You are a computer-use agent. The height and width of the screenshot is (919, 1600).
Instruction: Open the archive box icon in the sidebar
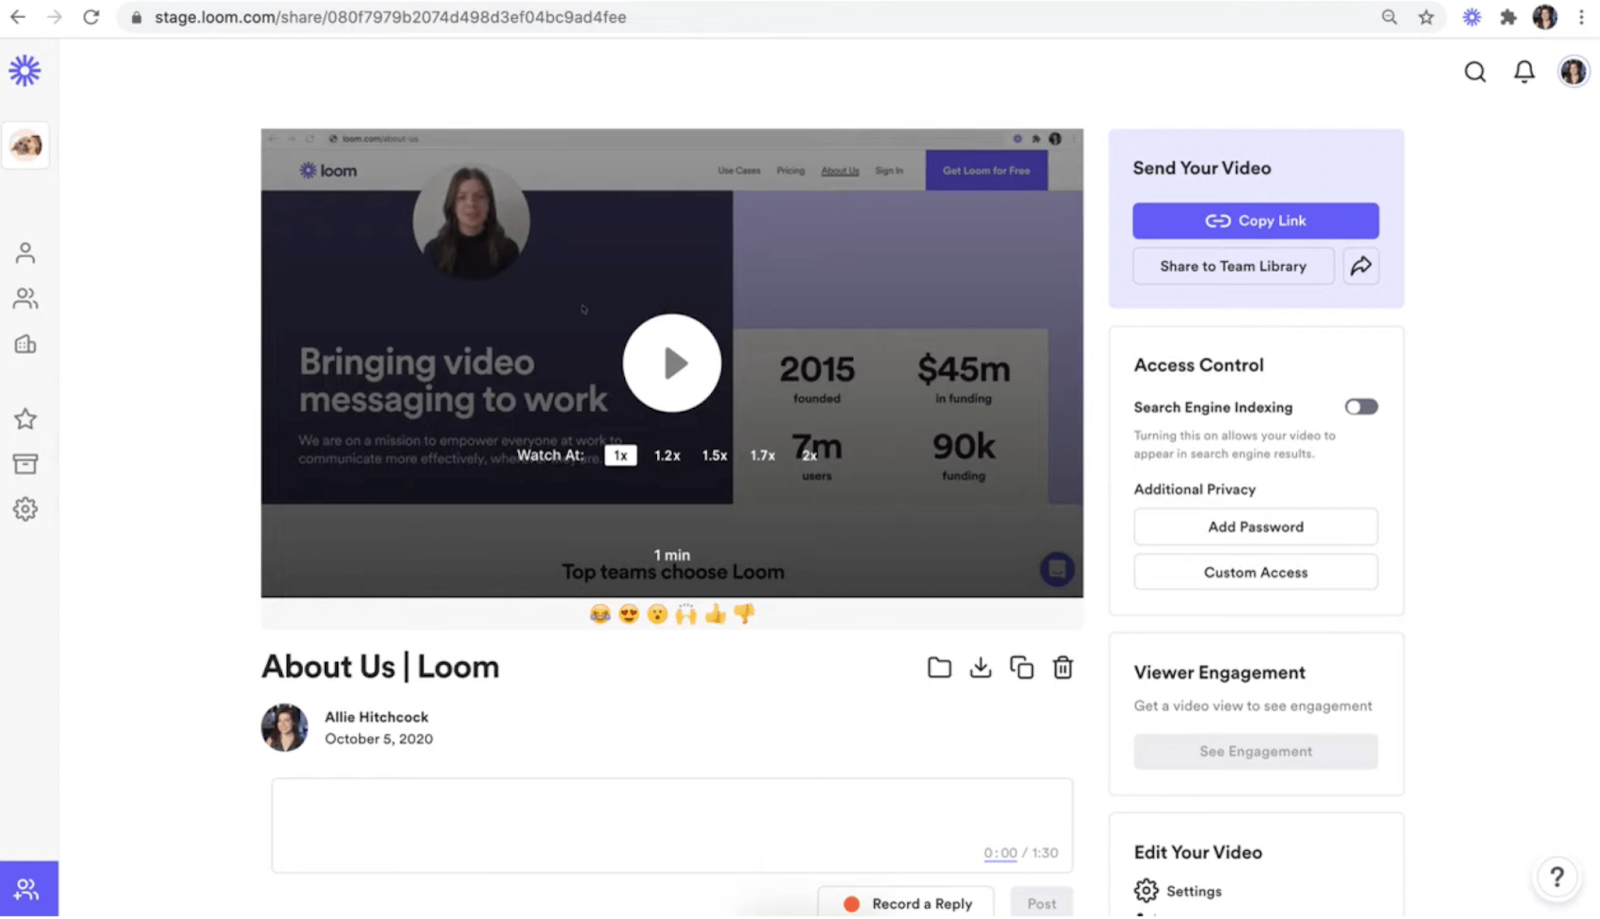tap(25, 464)
